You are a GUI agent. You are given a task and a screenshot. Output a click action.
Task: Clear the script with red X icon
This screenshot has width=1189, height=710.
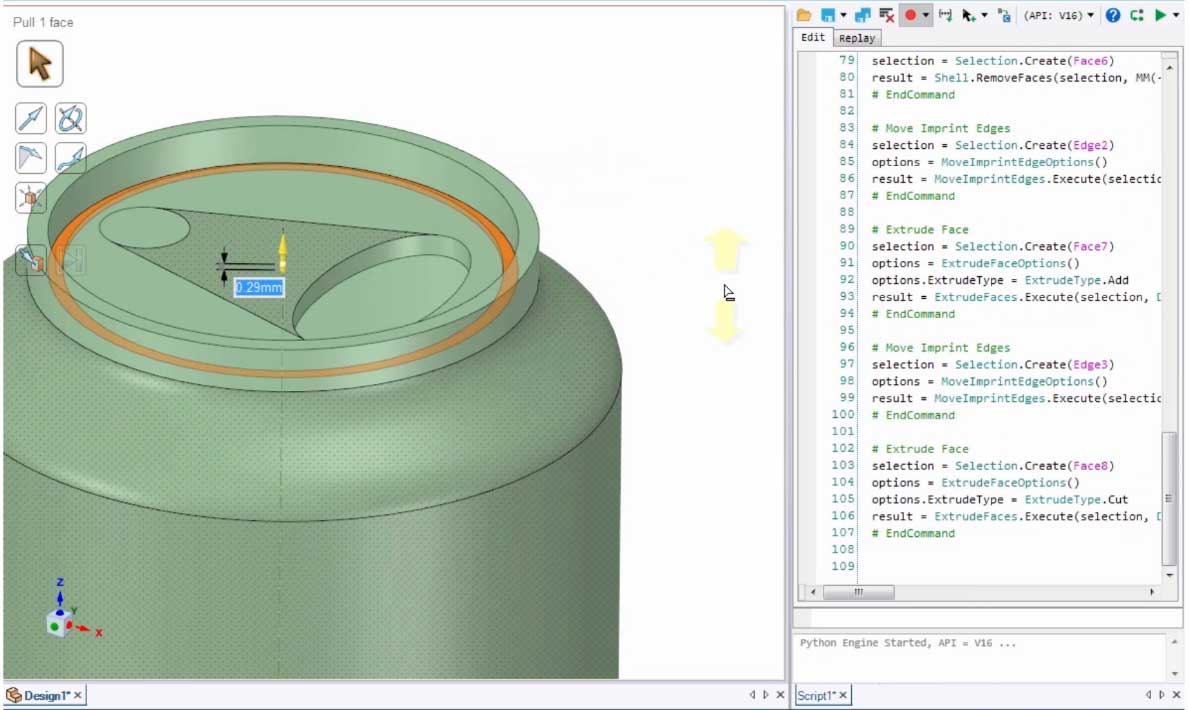886,15
